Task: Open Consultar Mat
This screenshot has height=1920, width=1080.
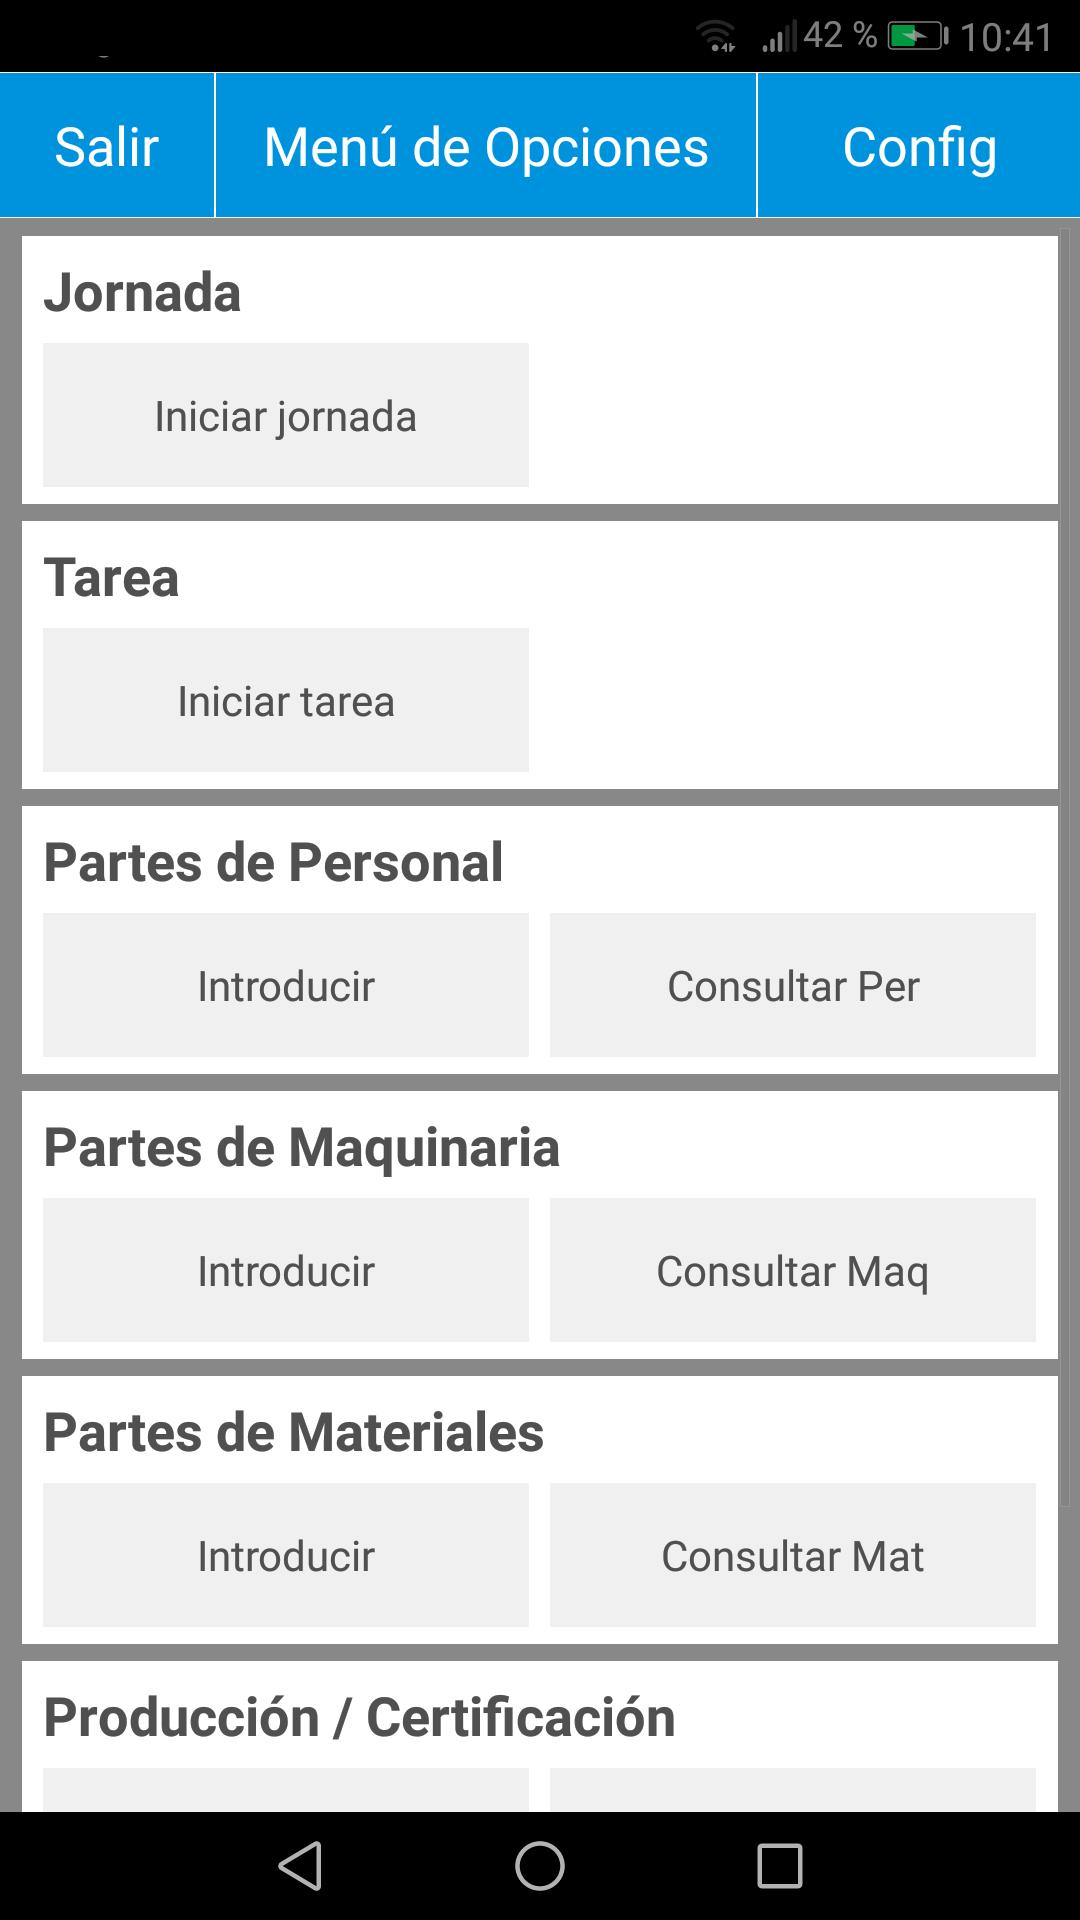Action: (793, 1555)
